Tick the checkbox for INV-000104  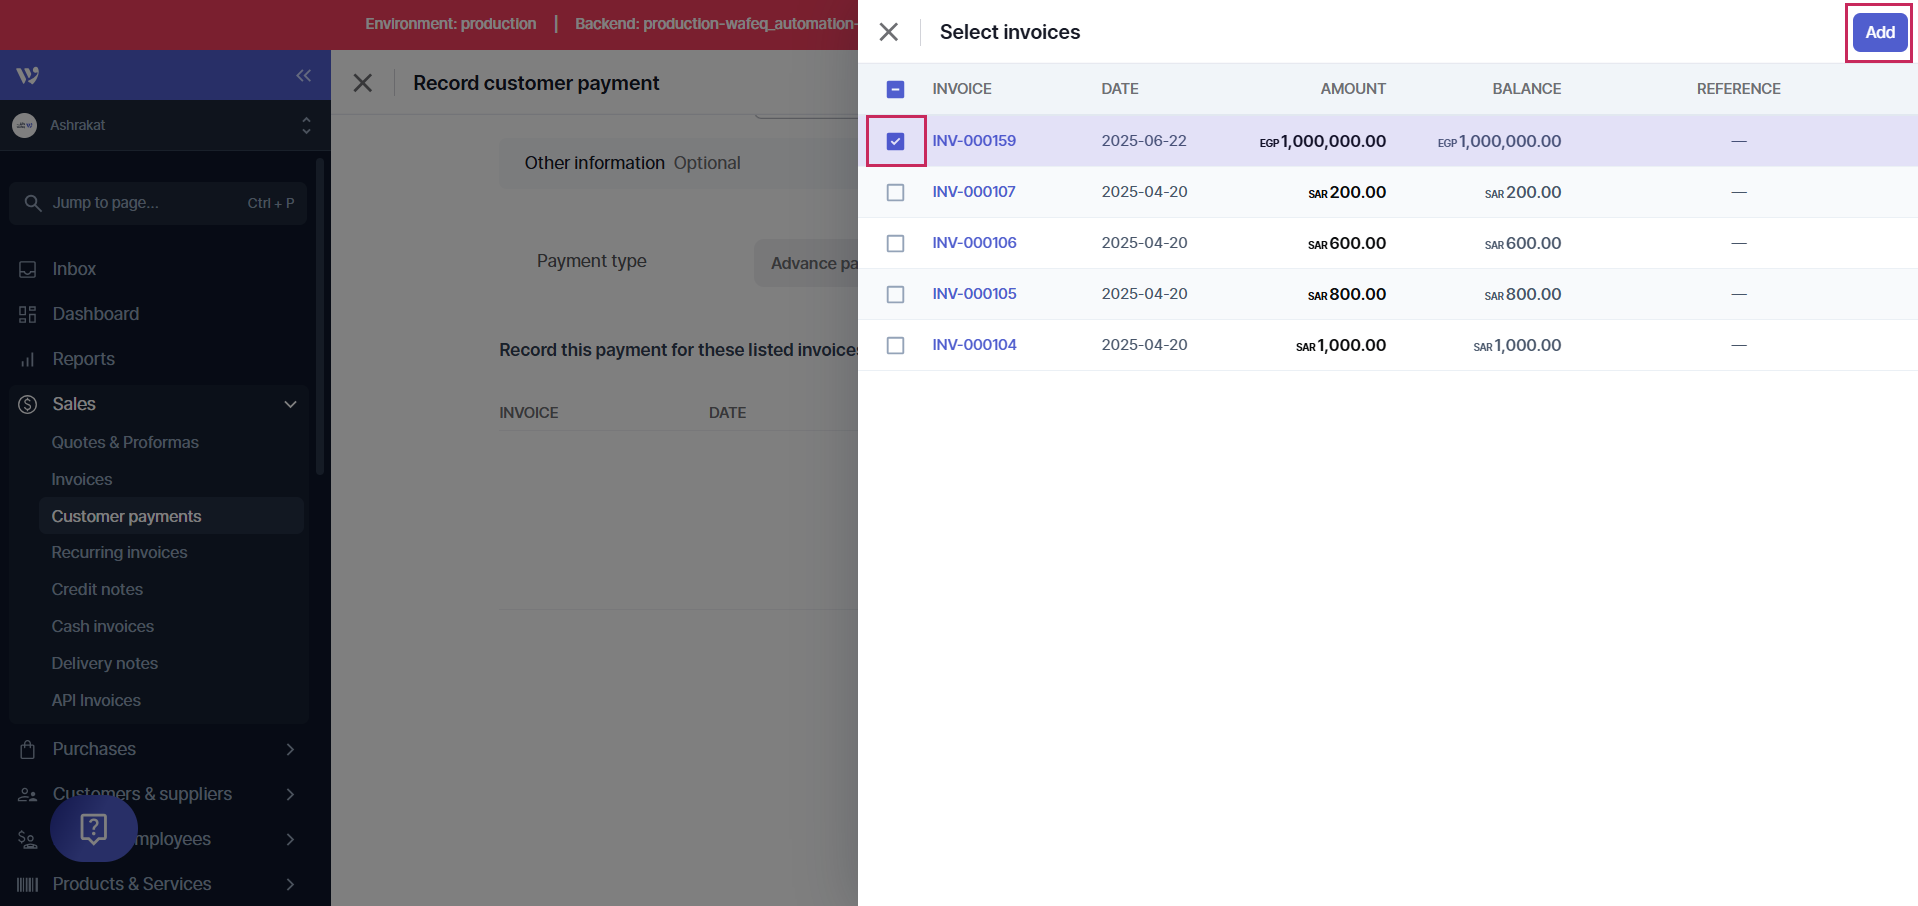(x=895, y=345)
